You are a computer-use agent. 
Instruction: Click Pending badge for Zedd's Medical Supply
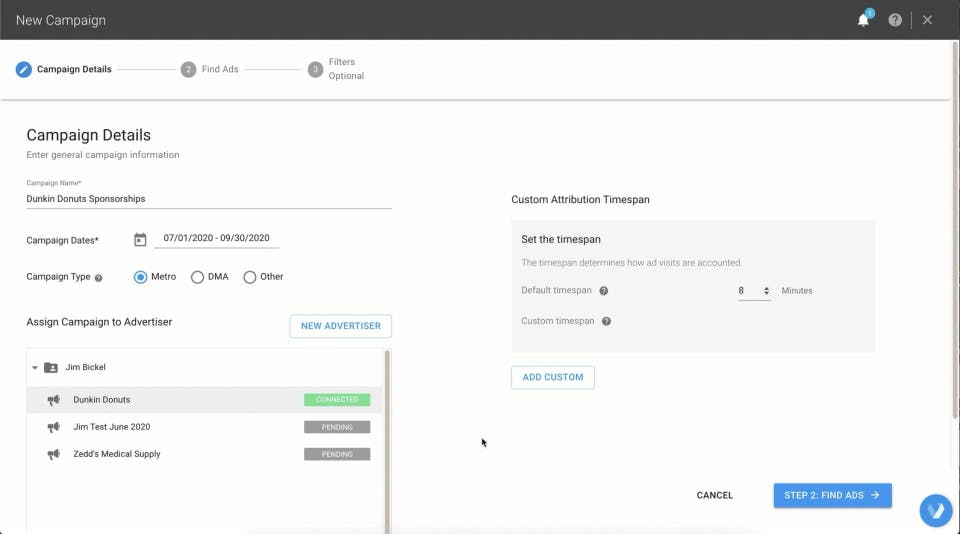[x=337, y=454]
